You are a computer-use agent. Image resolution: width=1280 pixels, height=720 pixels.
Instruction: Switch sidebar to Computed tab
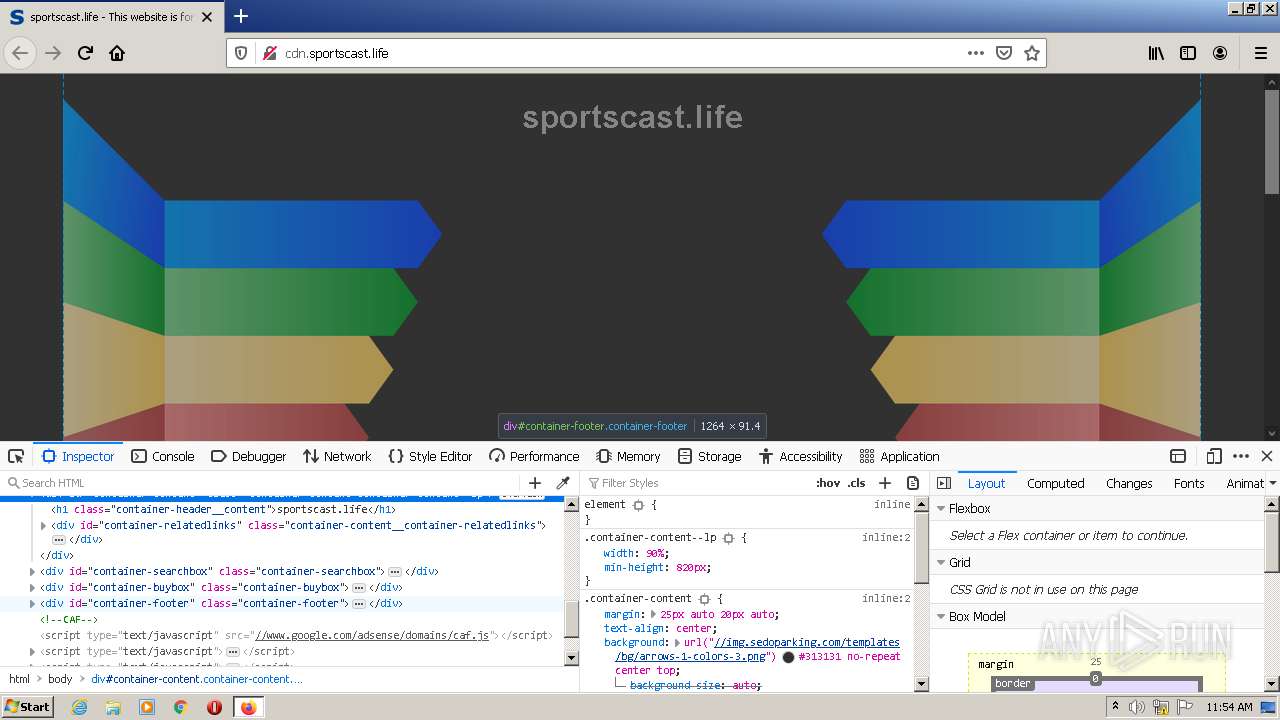click(1055, 483)
